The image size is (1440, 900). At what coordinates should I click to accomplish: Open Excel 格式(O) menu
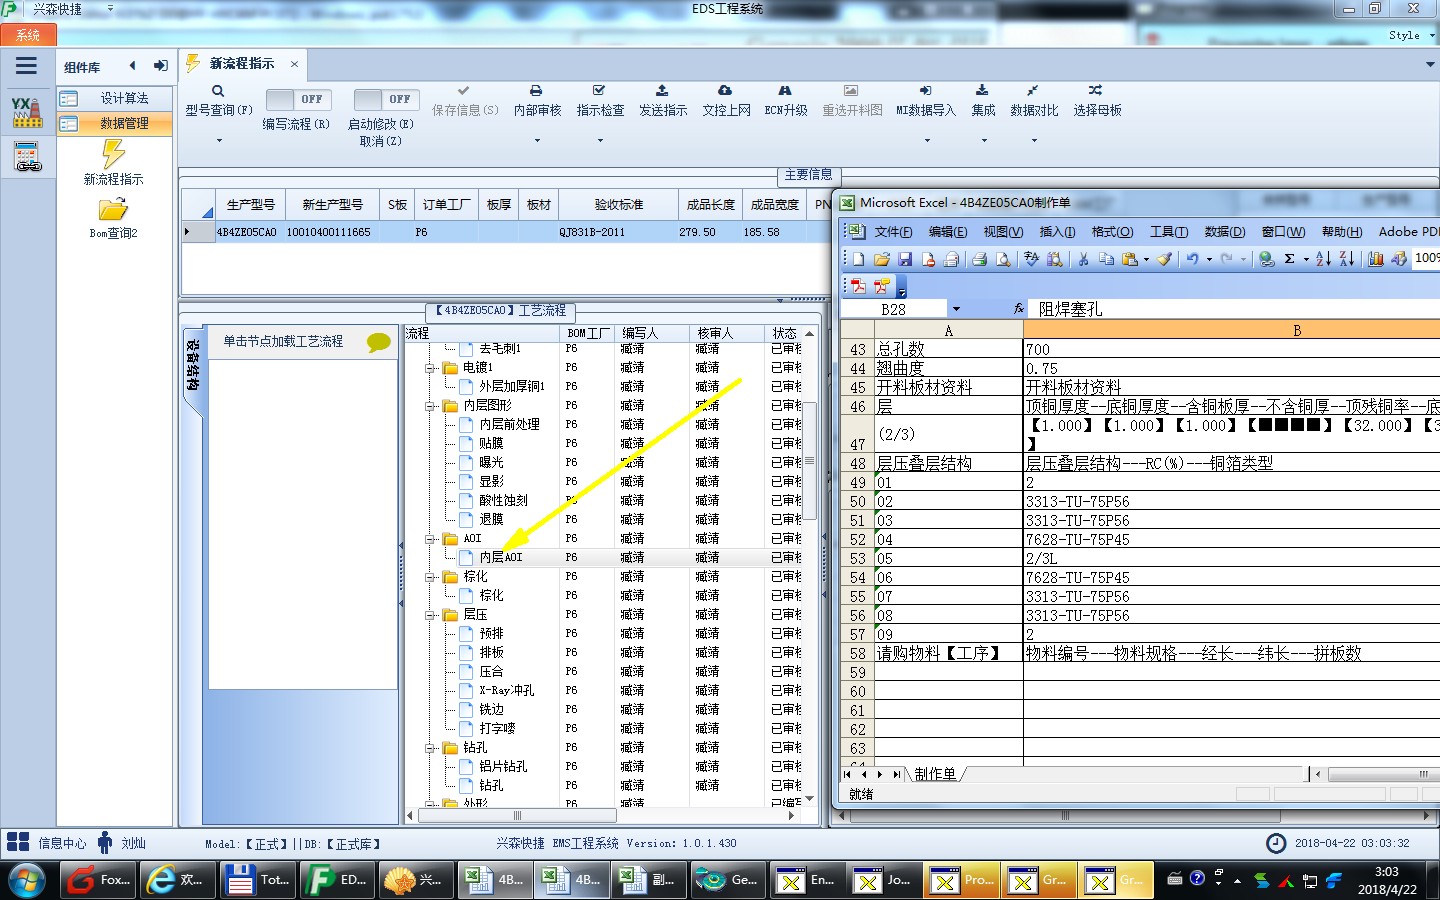tap(1112, 232)
